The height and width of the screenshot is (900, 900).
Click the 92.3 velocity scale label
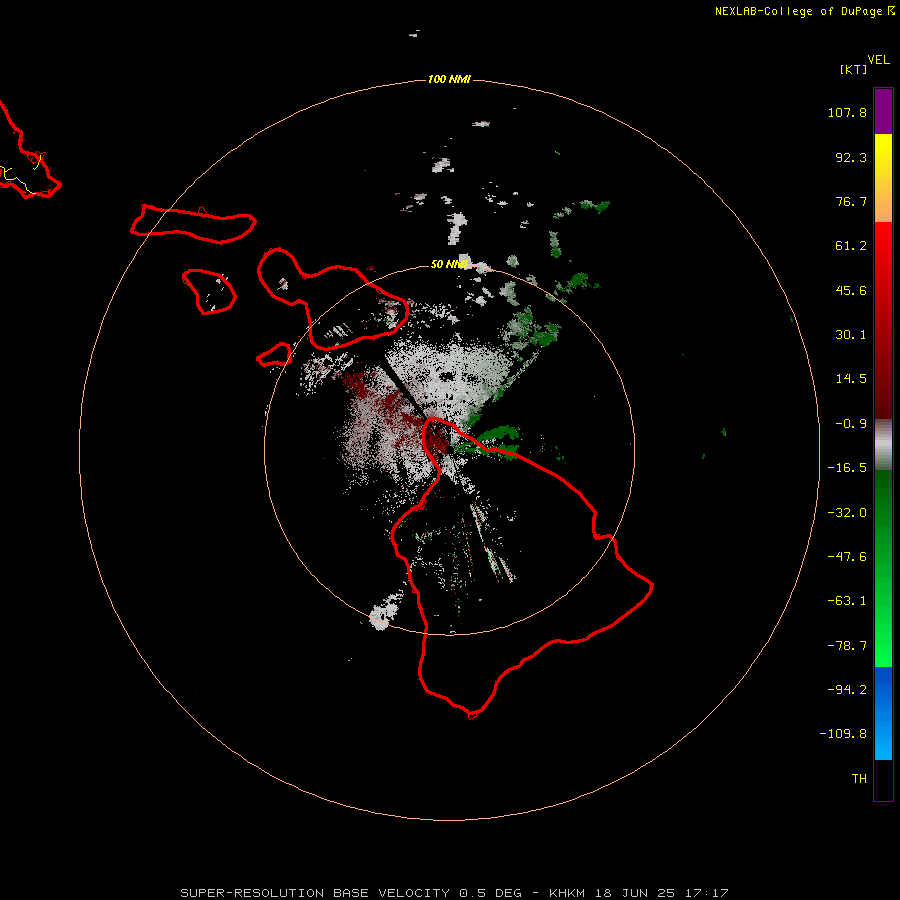tap(851, 157)
